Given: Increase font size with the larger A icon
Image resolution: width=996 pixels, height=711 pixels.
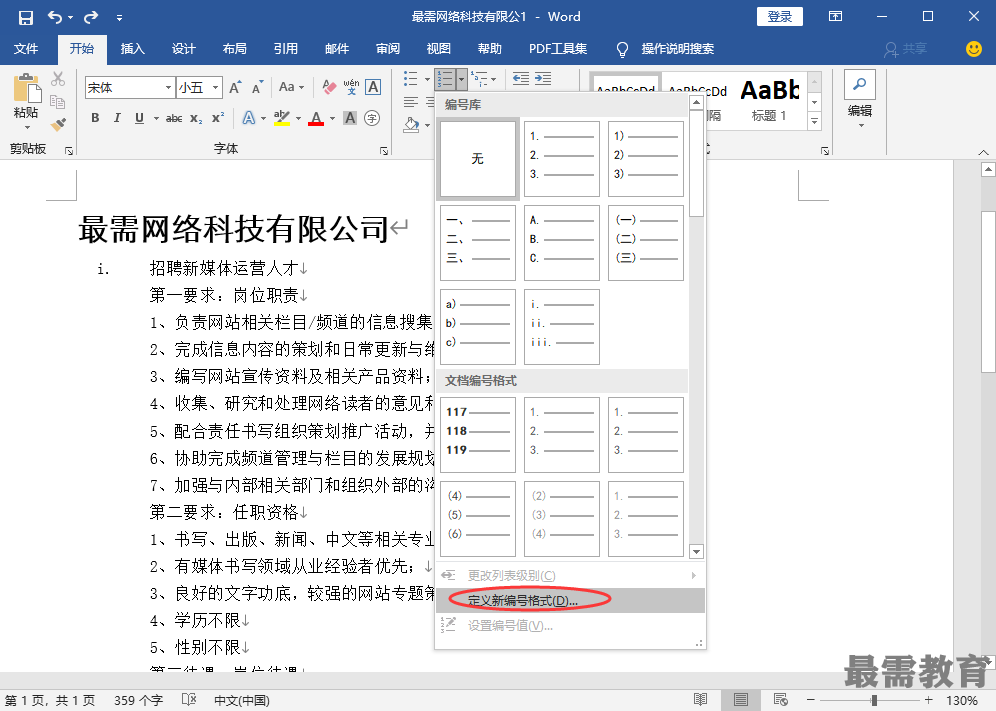Looking at the screenshot, I should click(x=235, y=87).
